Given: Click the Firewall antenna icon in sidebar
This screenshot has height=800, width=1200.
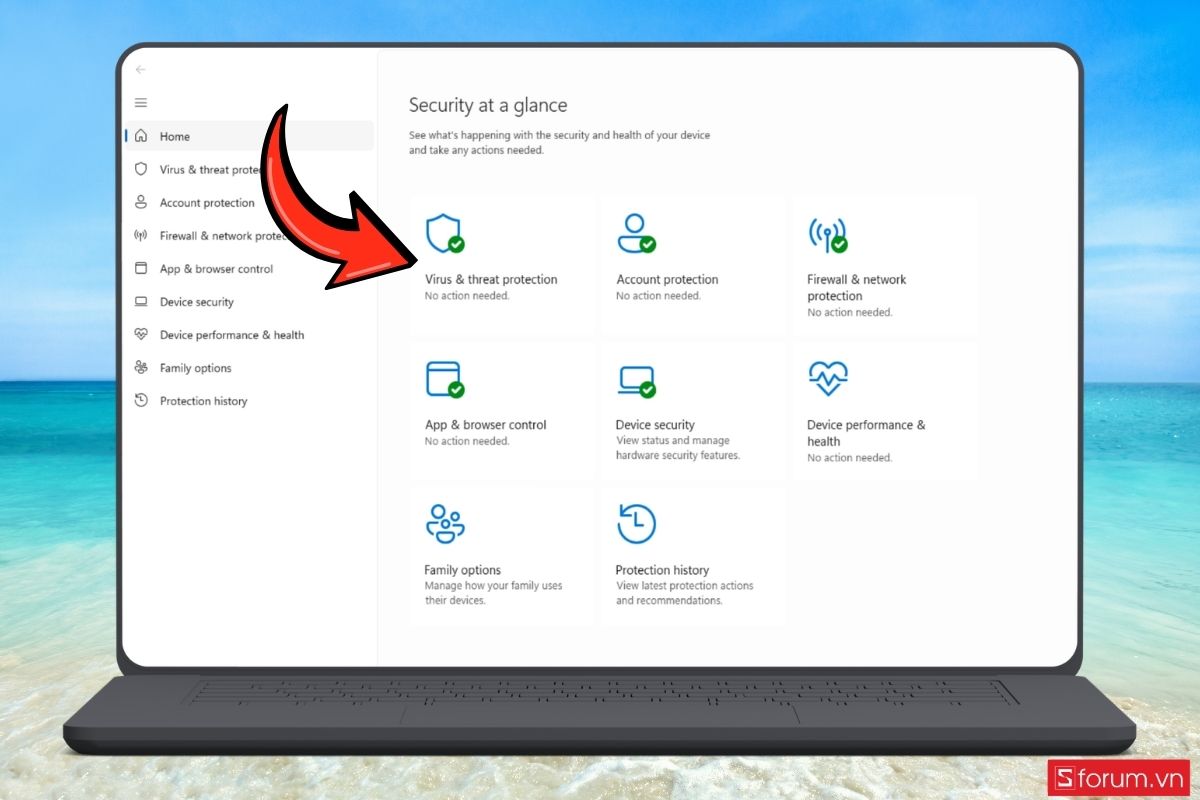Looking at the screenshot, I should pos(141,236).
